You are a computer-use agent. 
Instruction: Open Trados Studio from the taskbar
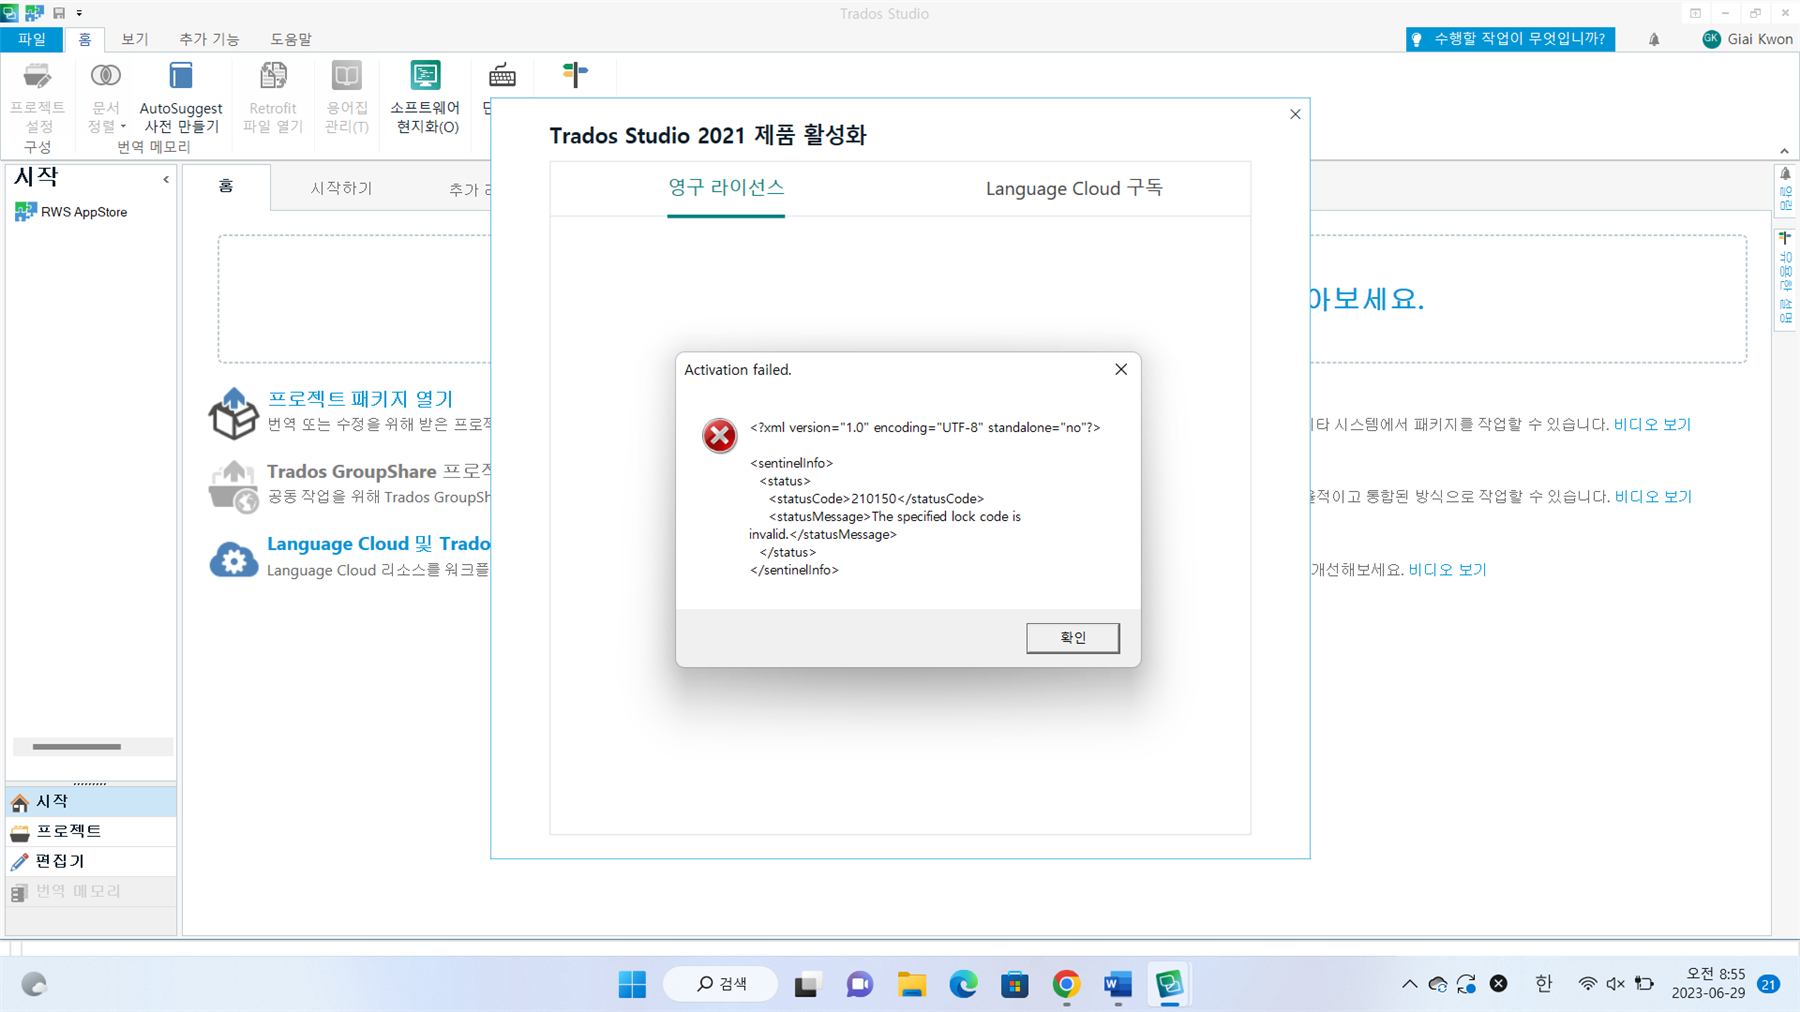point(1168,984)
